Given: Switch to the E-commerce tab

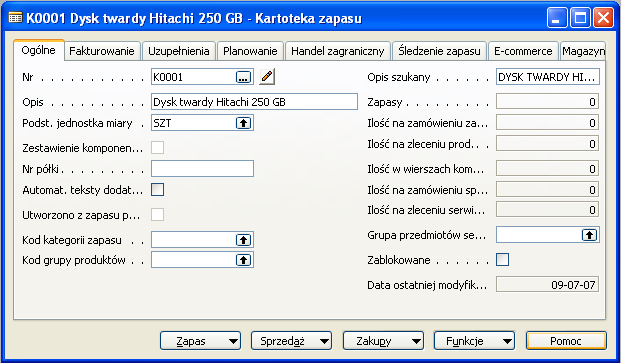Looking at the screenshot, I should pos(523,51).
